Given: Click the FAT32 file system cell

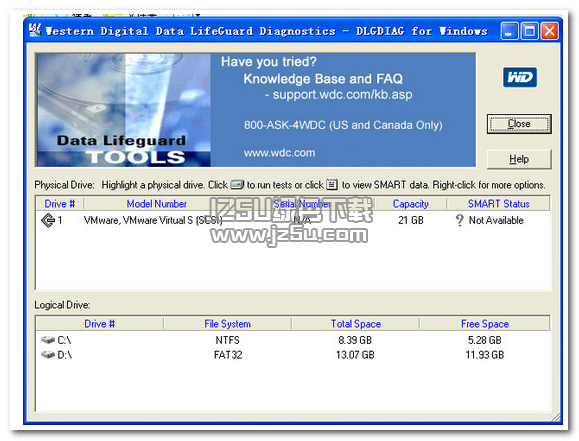Looking at the screenshot, I should coord(228,355).
